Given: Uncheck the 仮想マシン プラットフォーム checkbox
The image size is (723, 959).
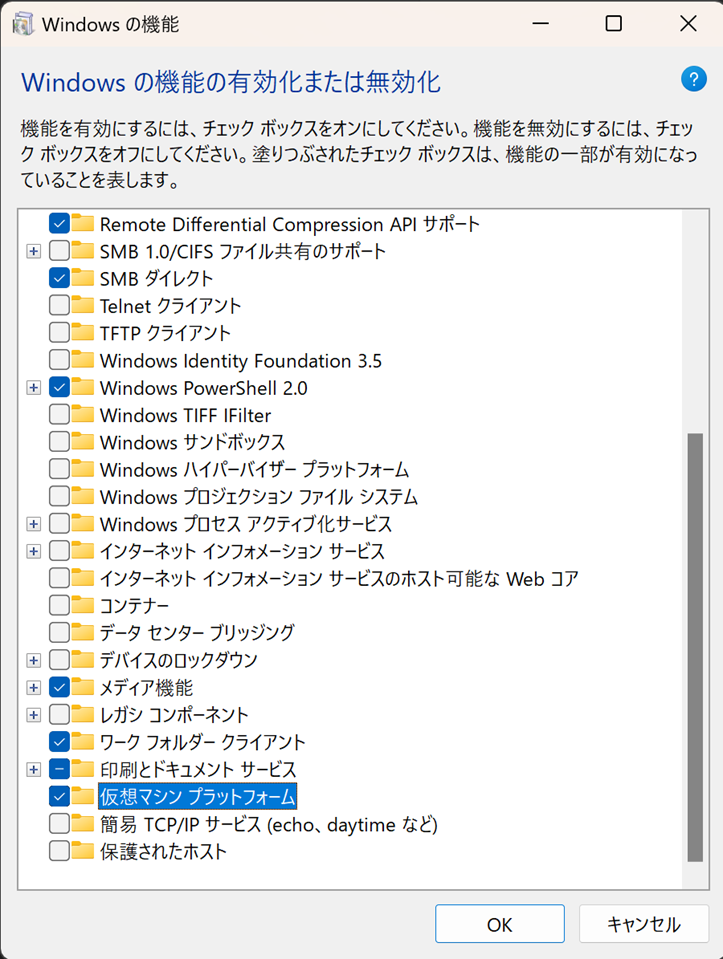Looking at the screenshot, I should coord(59,797).
